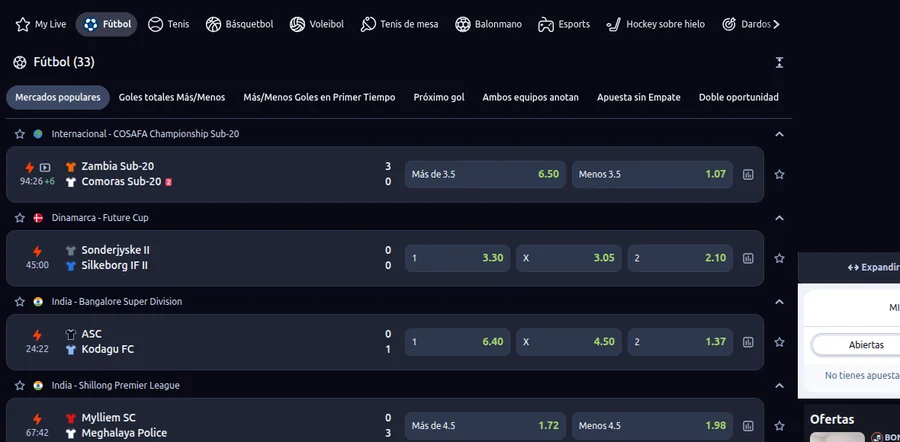Choose Más/Menos Goles en Primer Tiempo filter
The image size is (900, 442).
coord(319,98)
